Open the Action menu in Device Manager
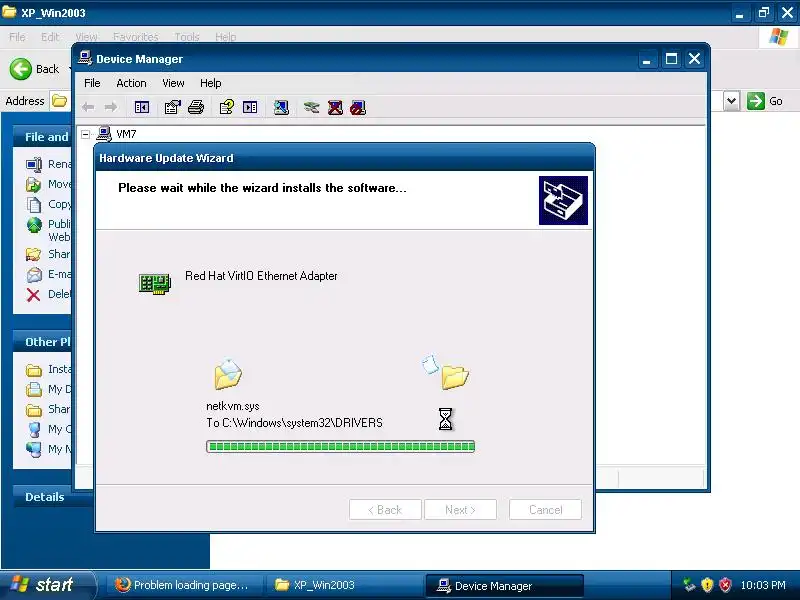This screenshot has width=800, height=600. [x=131, y=83]
